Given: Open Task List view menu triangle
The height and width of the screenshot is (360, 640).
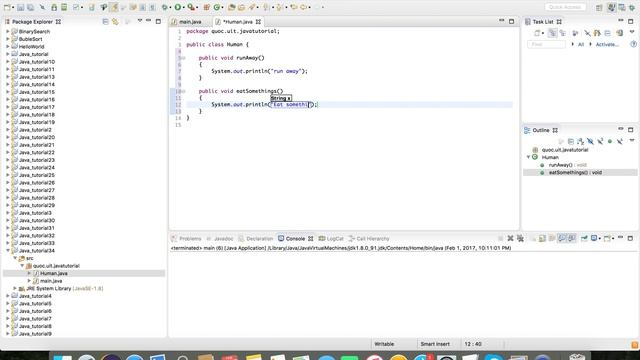Looking at the screenshot, I should (632, 31).
